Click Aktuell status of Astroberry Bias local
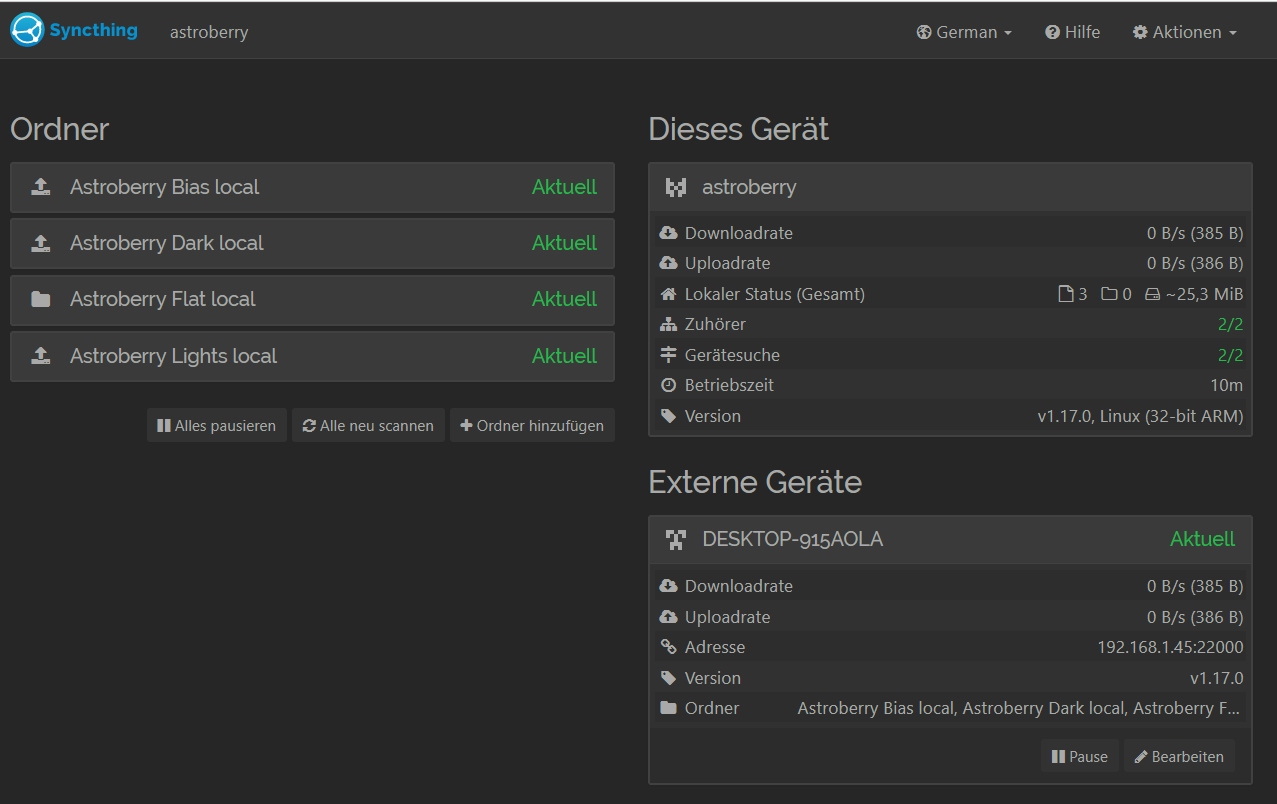Viewport: 1277px width, 804px height. coord(564,187)
